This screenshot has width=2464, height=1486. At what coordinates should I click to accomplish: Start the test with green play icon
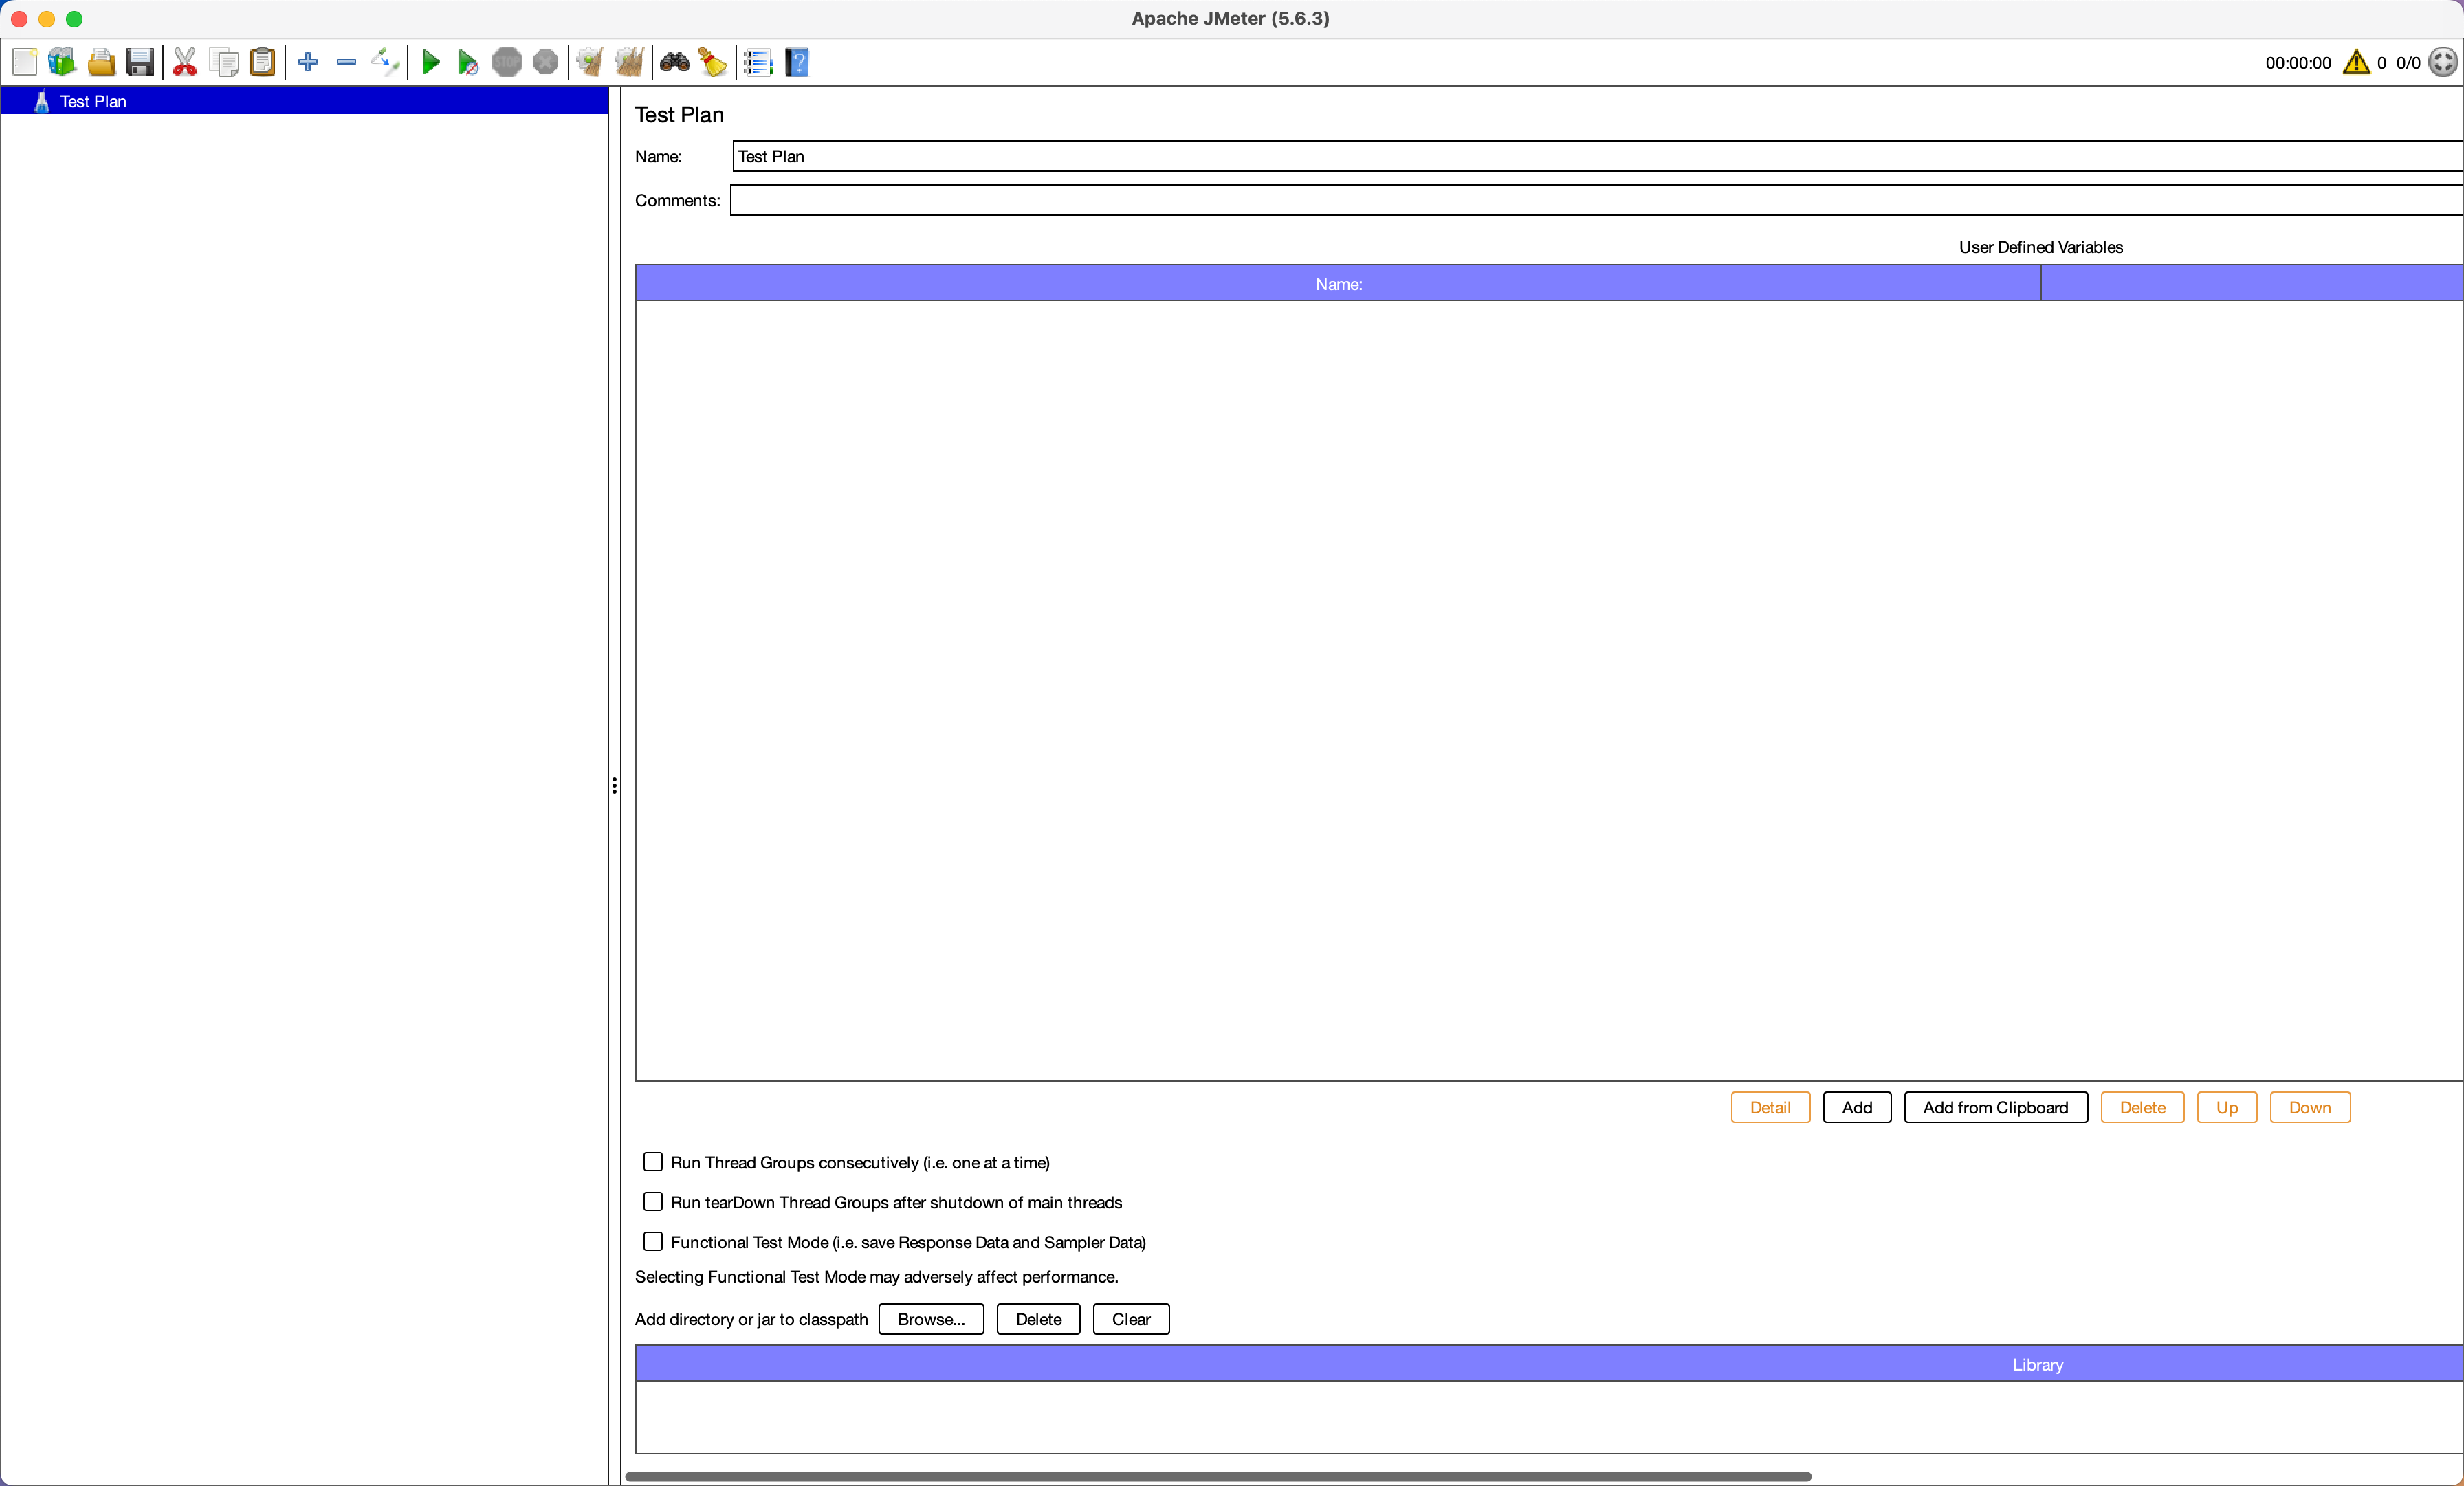[x=431, y=62]
